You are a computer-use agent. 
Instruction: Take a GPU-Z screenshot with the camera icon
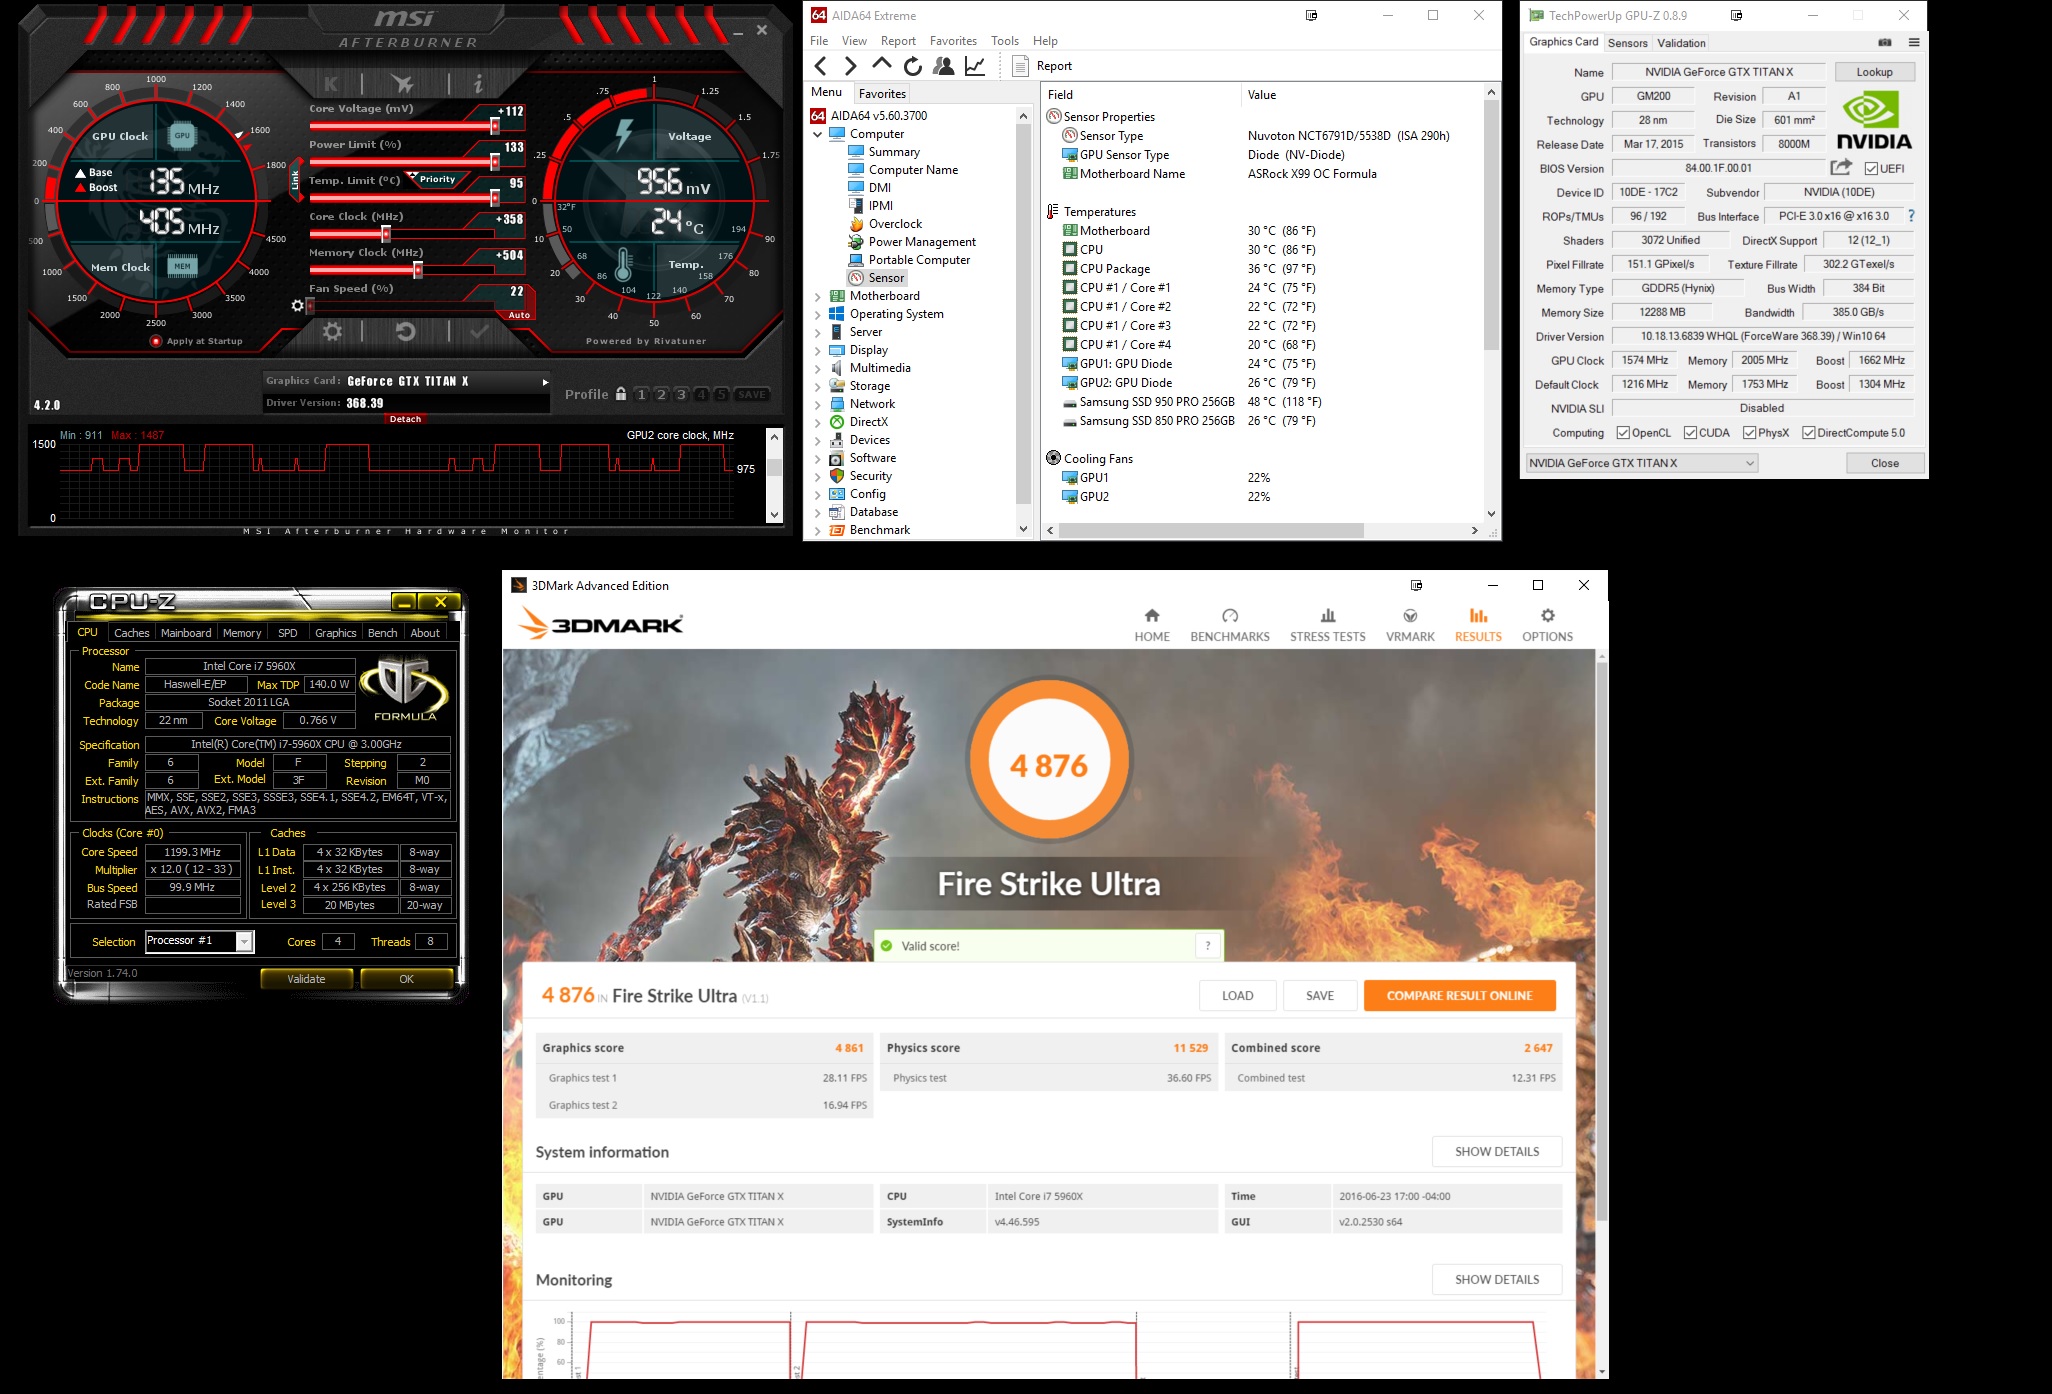click(x=1885, y=42)
